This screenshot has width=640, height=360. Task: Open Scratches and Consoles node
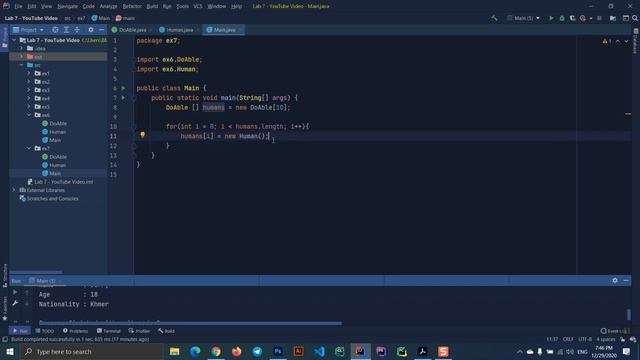pos(49,198)
